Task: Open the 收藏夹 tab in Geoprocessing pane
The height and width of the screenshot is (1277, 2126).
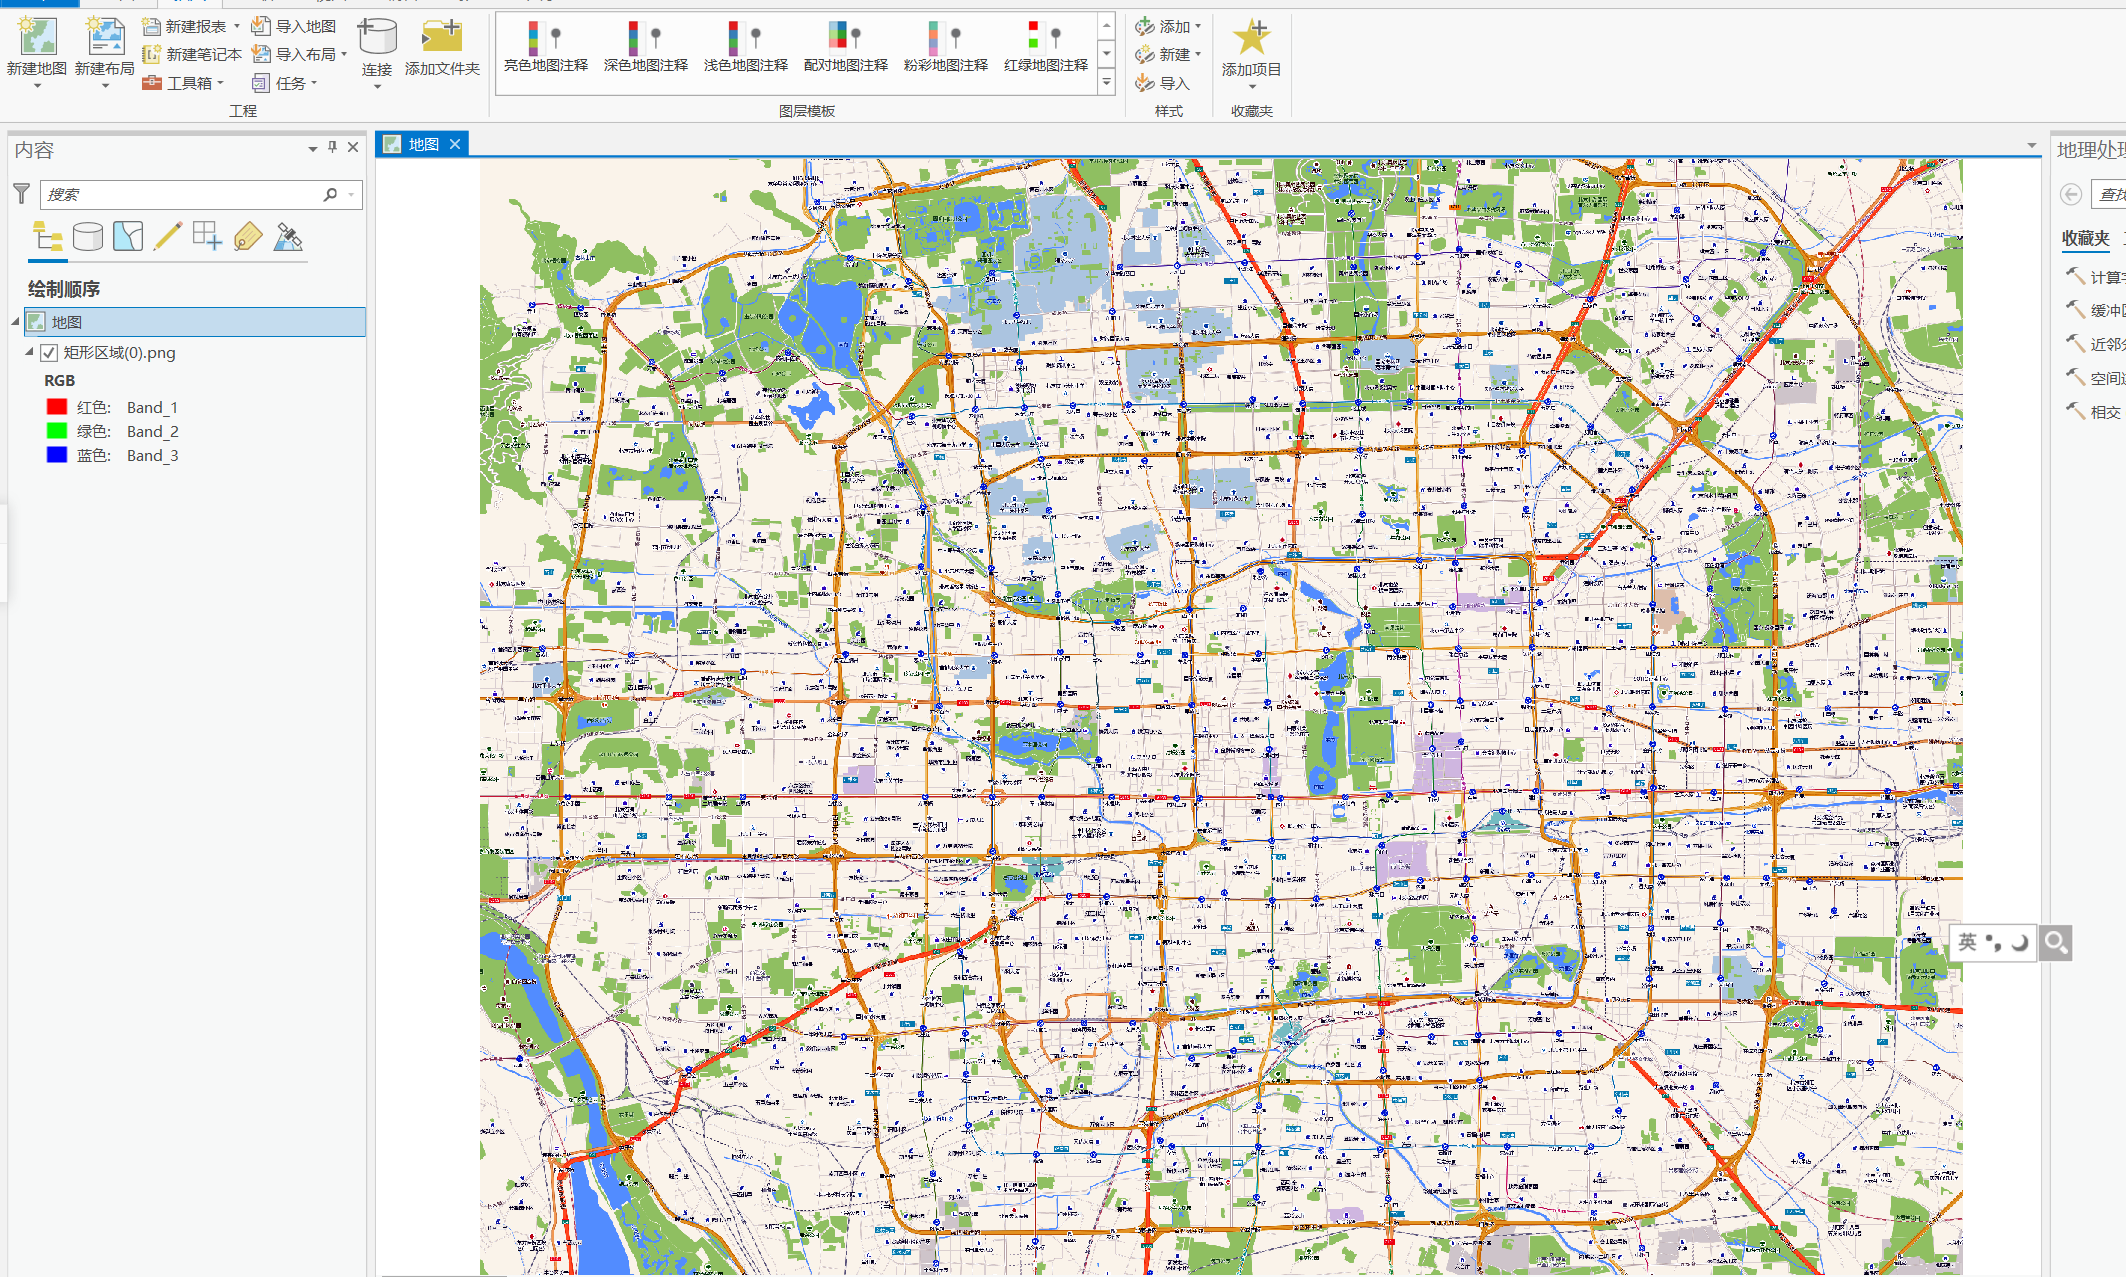Action: [x=2085, y=238]
